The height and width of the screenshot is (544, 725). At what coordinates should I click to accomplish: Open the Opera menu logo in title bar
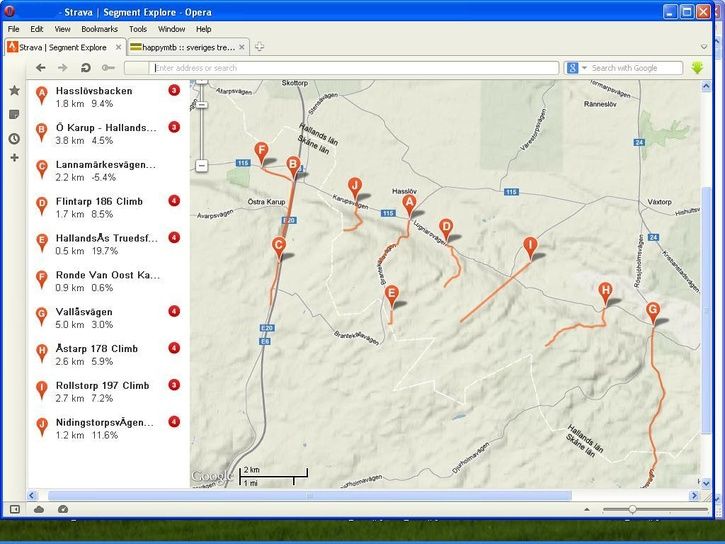(x=9, y=12)
